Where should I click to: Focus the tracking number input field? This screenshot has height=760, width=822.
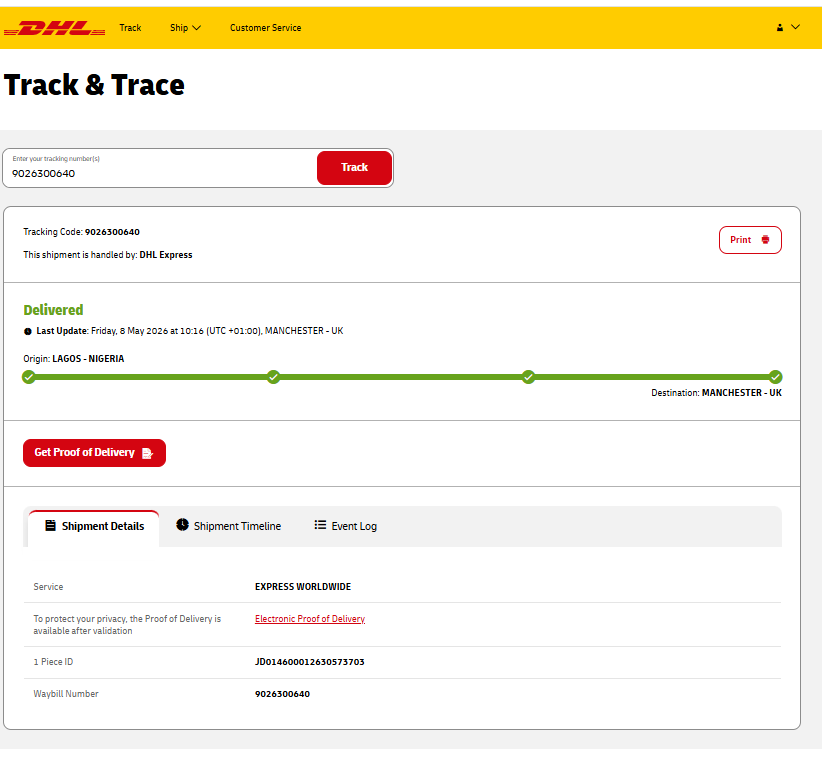point(160,168)
